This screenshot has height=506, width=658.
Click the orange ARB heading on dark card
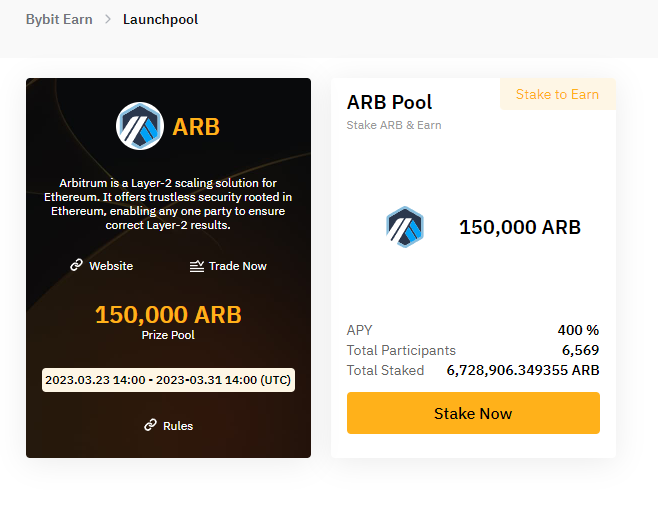(x=196, y=127)
